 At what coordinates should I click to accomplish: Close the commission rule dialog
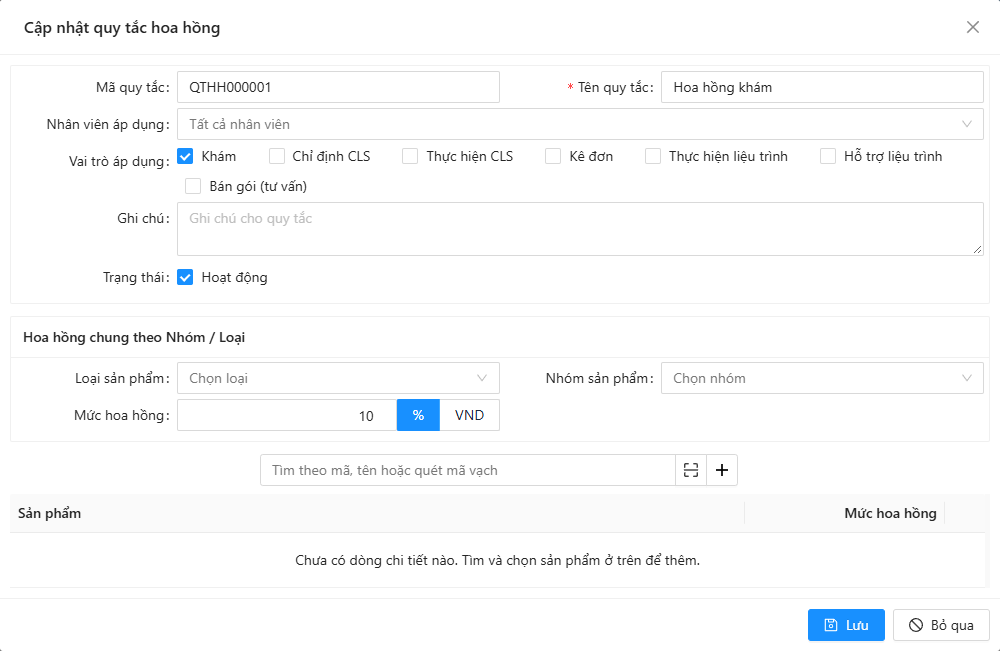pyautogui.click(x=973, y=27)
